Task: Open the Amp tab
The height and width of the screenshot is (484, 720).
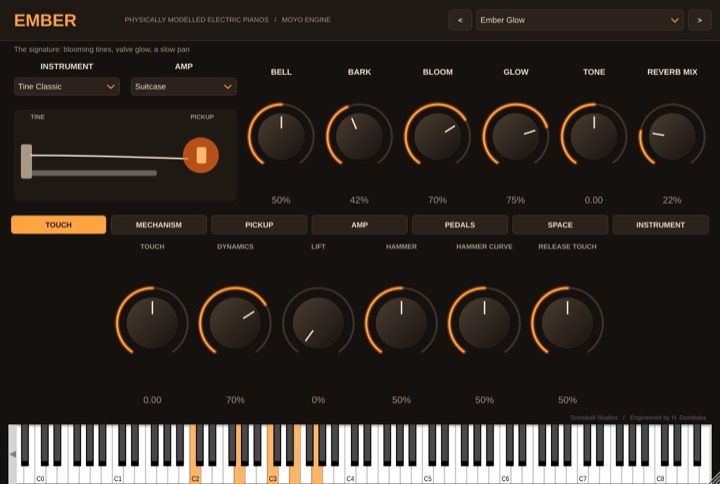Action: (x=360, y=225)
